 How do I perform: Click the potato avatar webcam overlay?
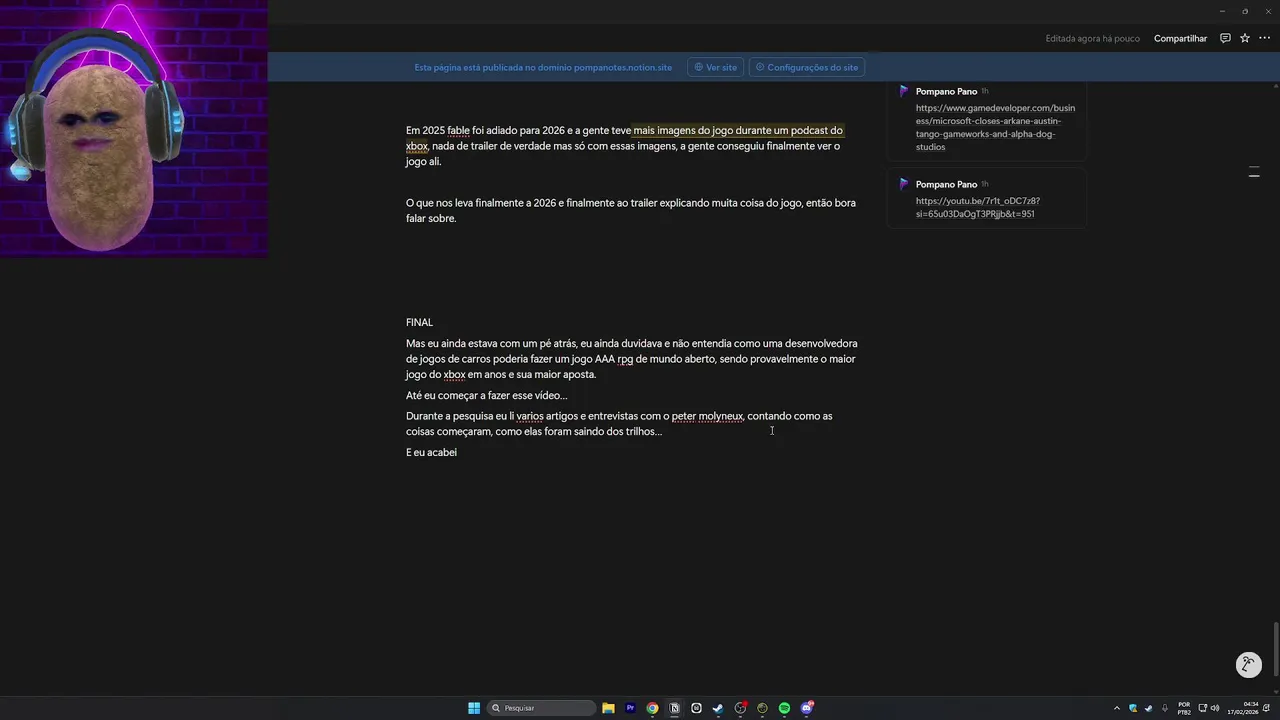click(x=134, y=129)
